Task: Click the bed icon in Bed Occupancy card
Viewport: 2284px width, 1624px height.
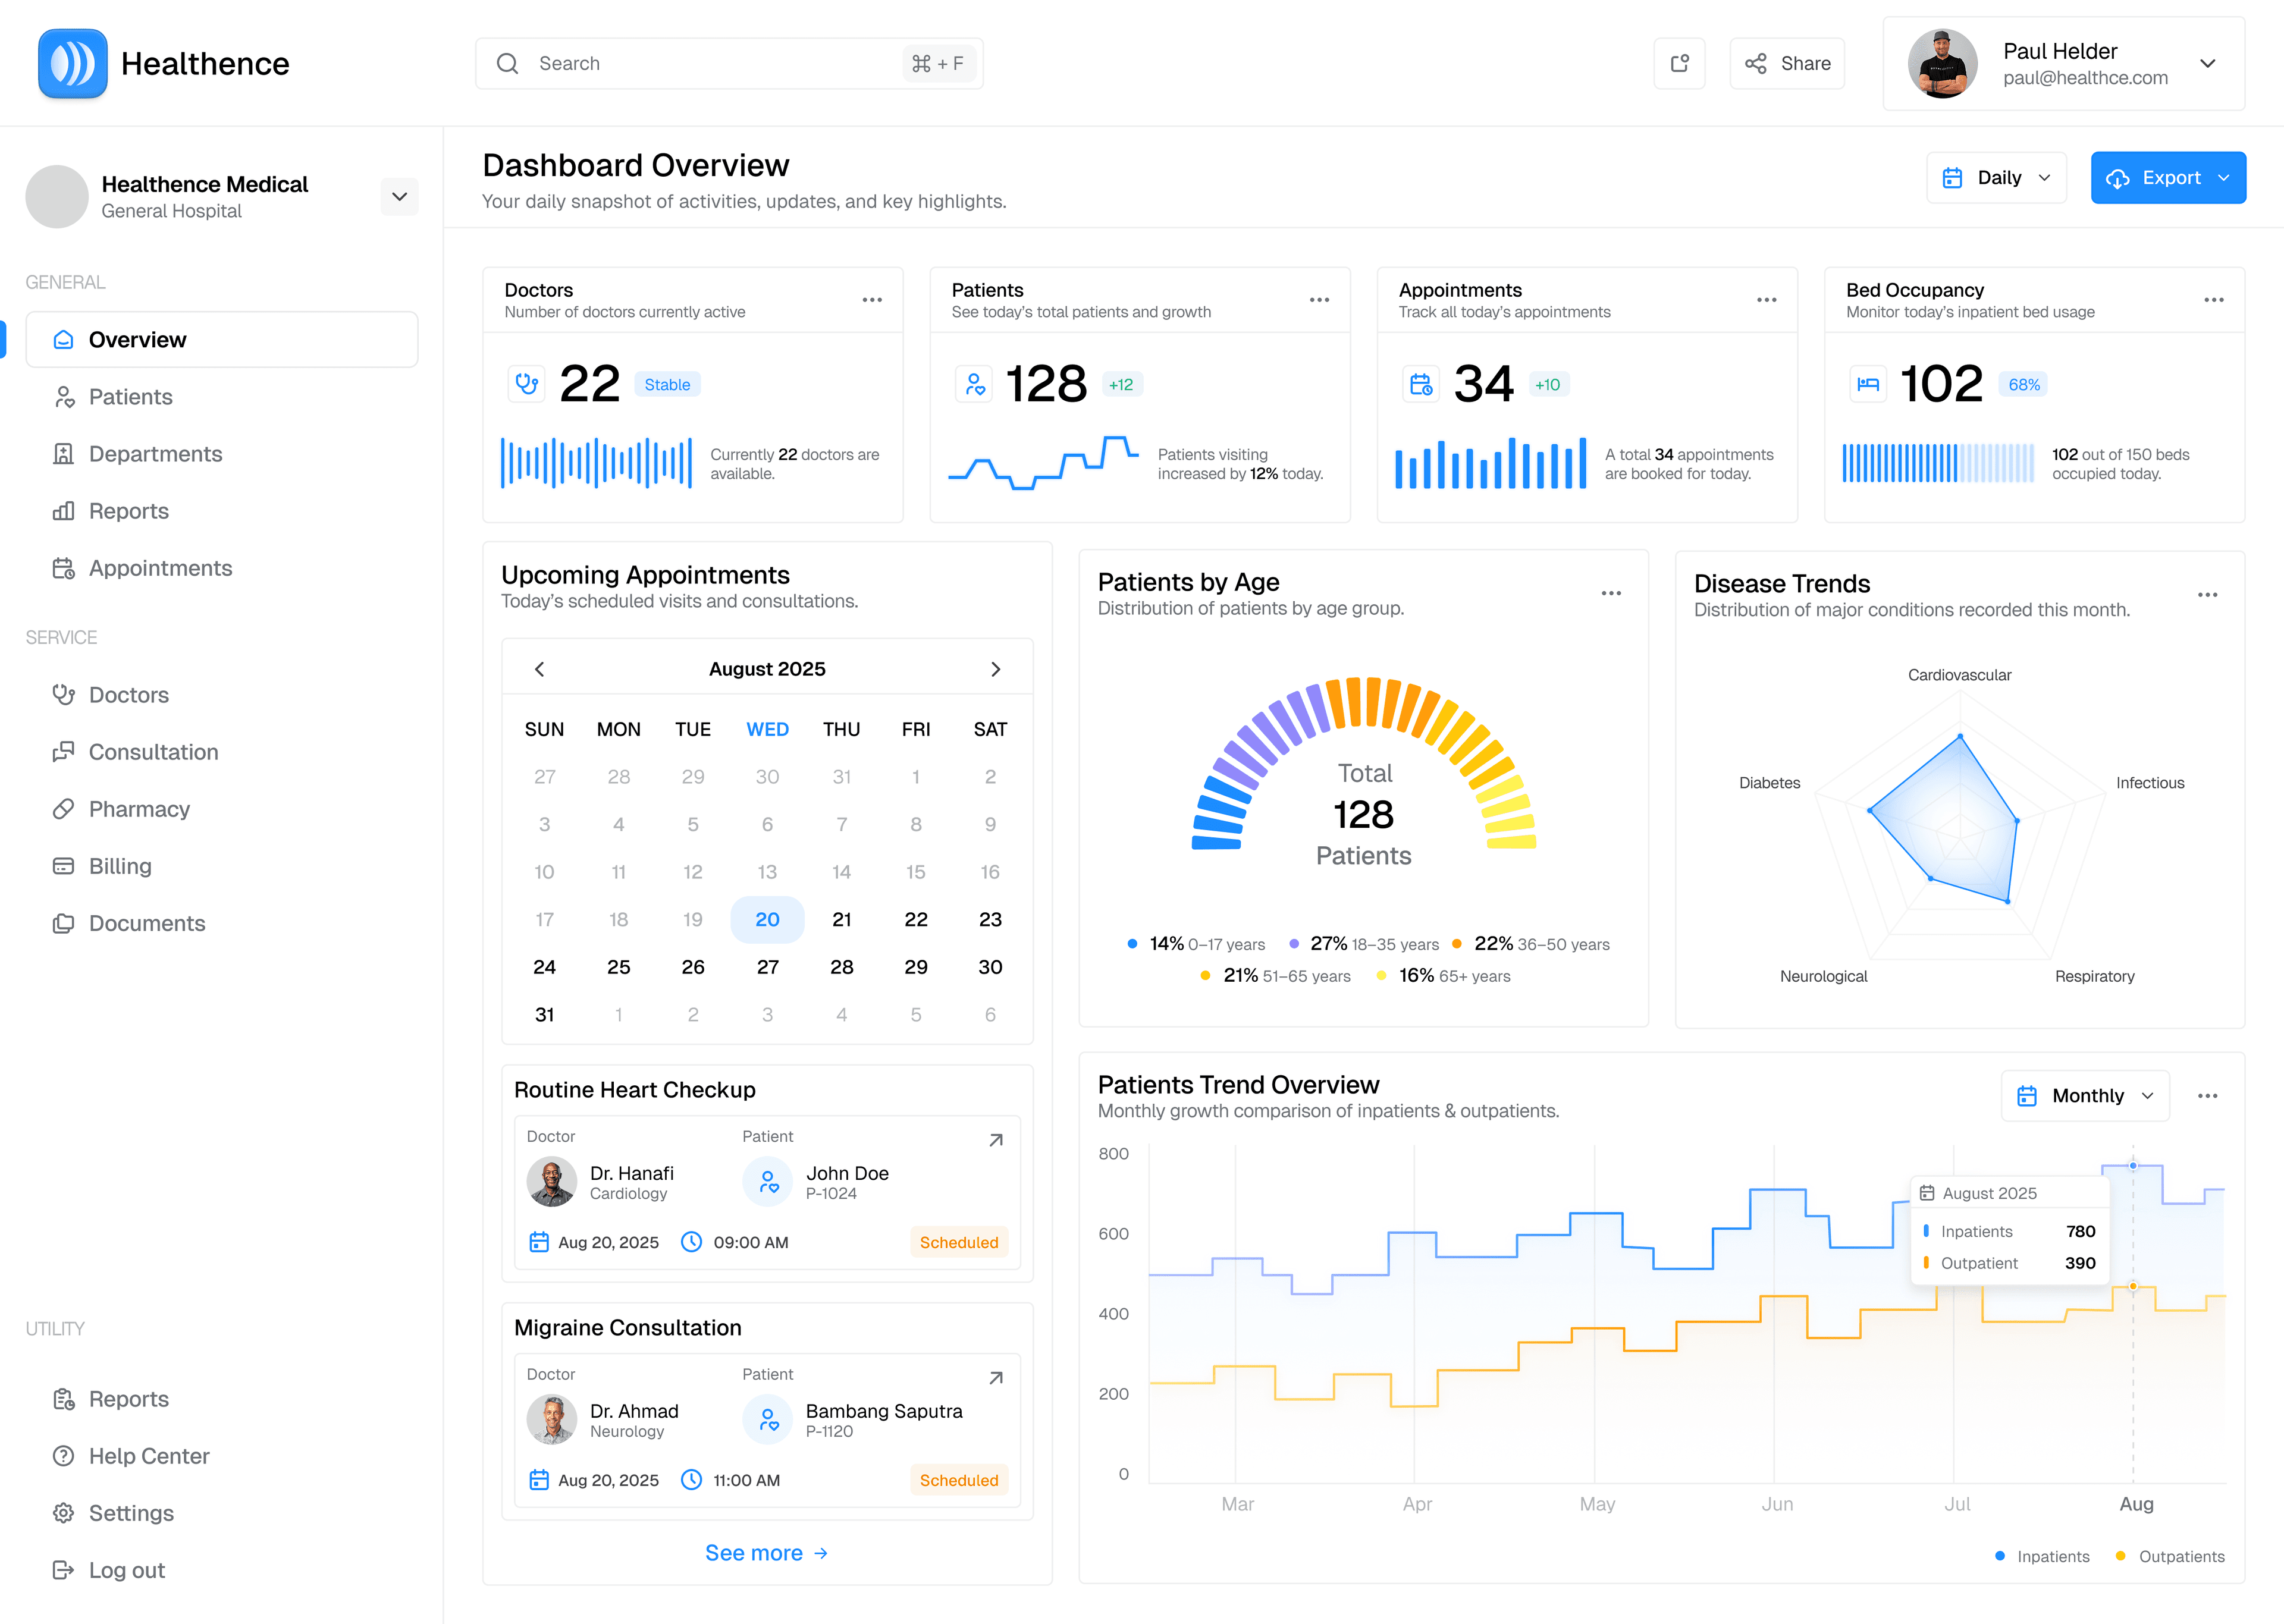Action: coord(1868,384)
